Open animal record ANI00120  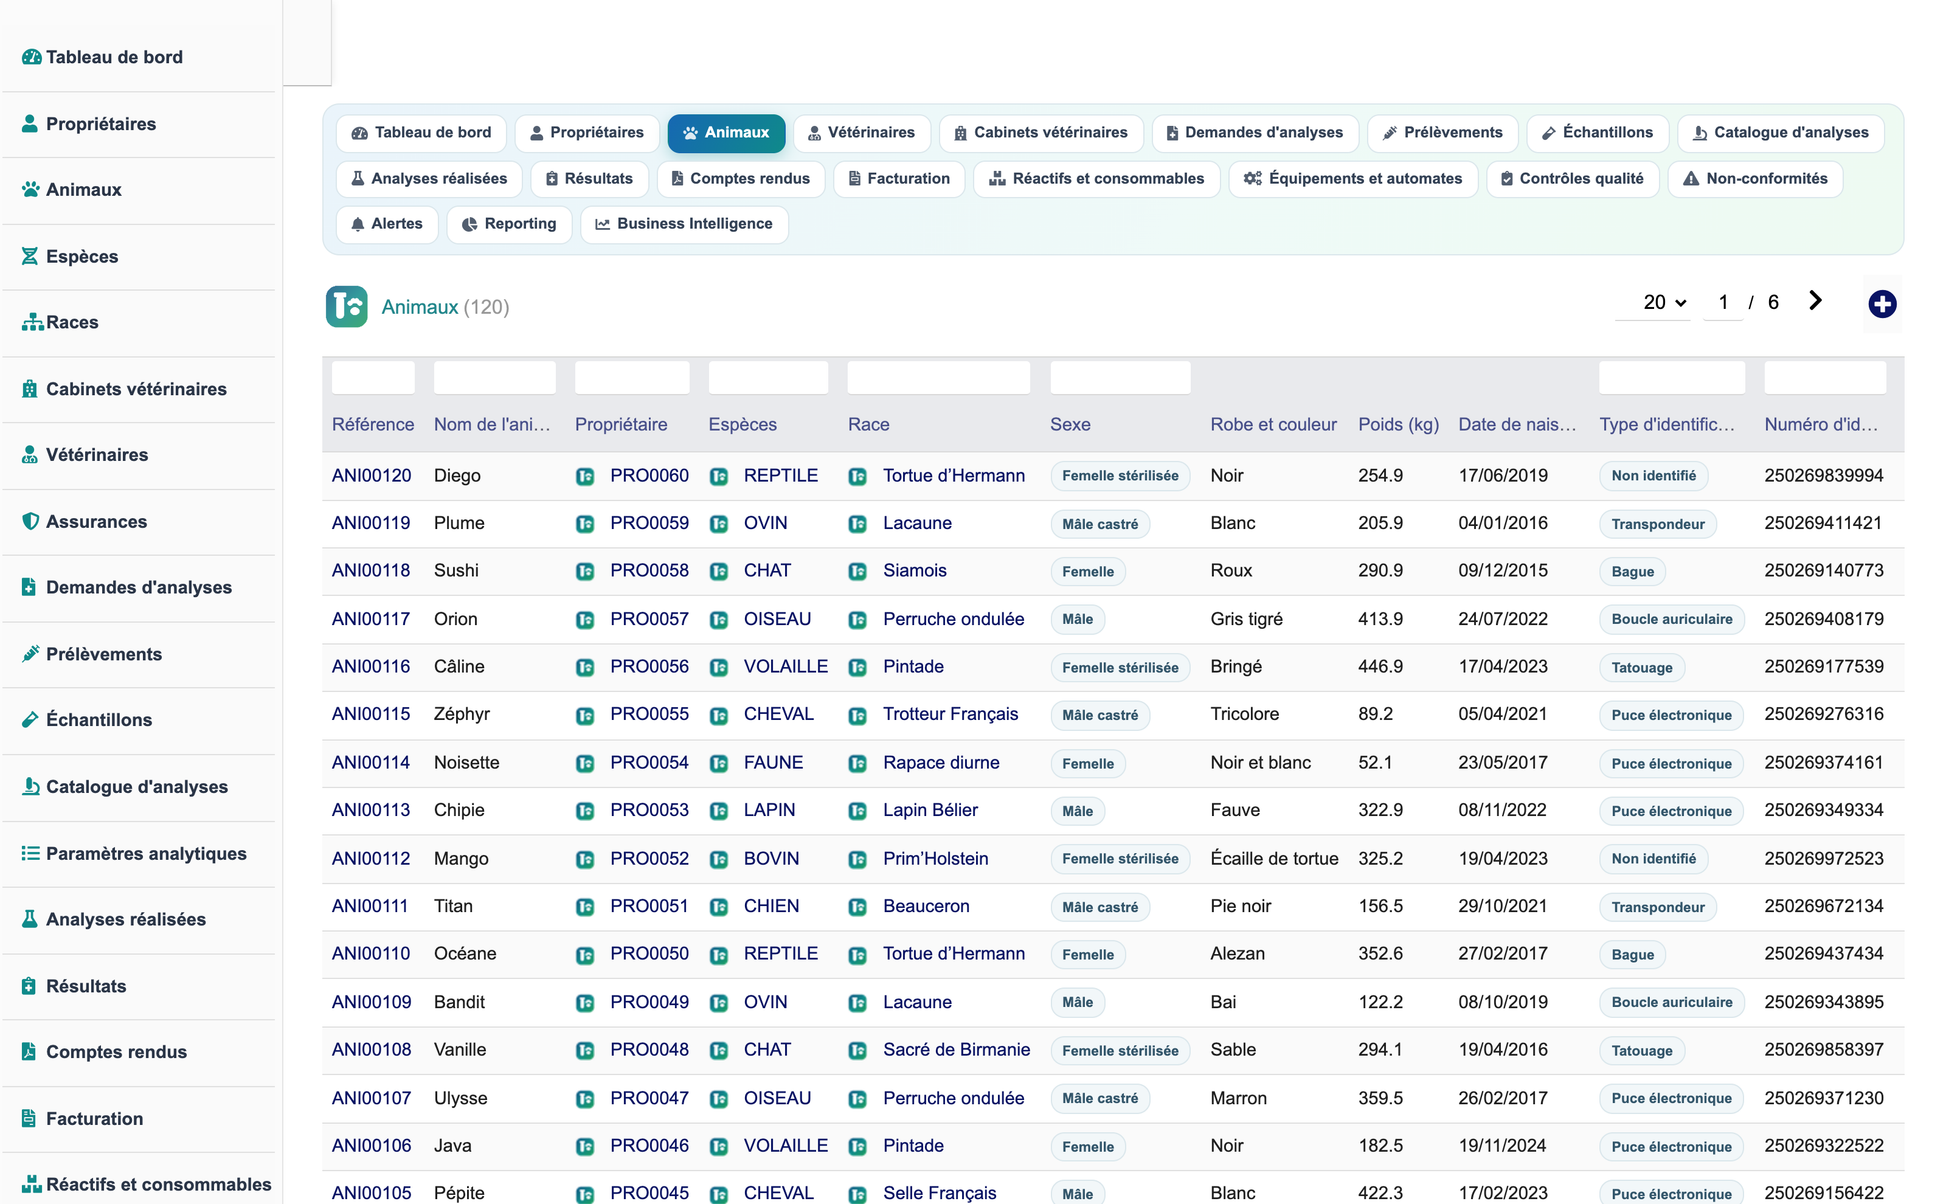[371, 476]
